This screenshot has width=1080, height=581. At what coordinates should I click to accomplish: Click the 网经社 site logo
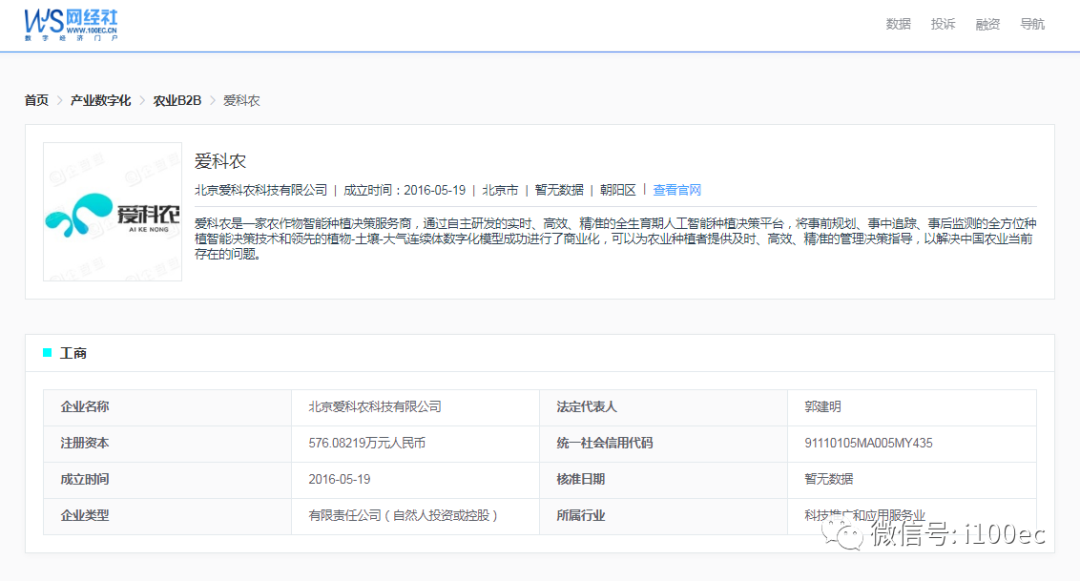click(x=71, y=25)
